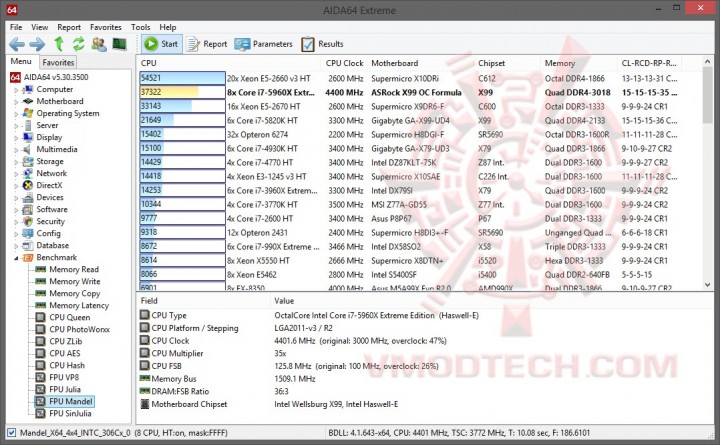Select FPU Mandel benchmark item
The width and height of the screenshot is (720, 445).
tap(65, 401)
